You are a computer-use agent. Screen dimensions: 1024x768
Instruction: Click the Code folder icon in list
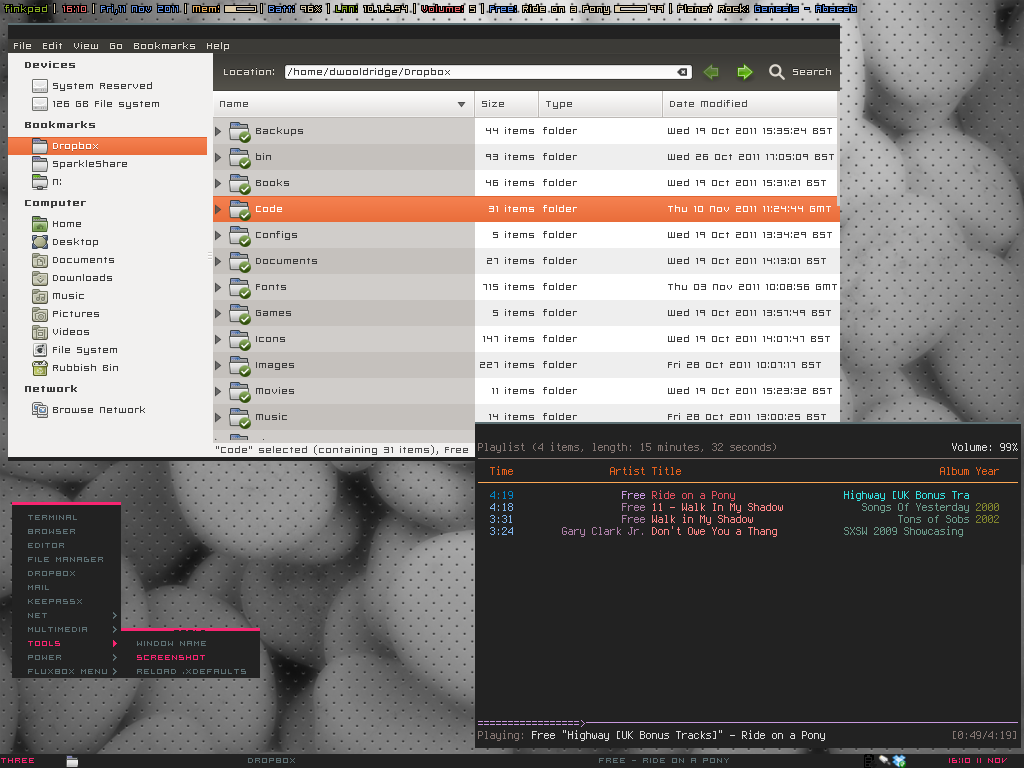coord(239,209)
